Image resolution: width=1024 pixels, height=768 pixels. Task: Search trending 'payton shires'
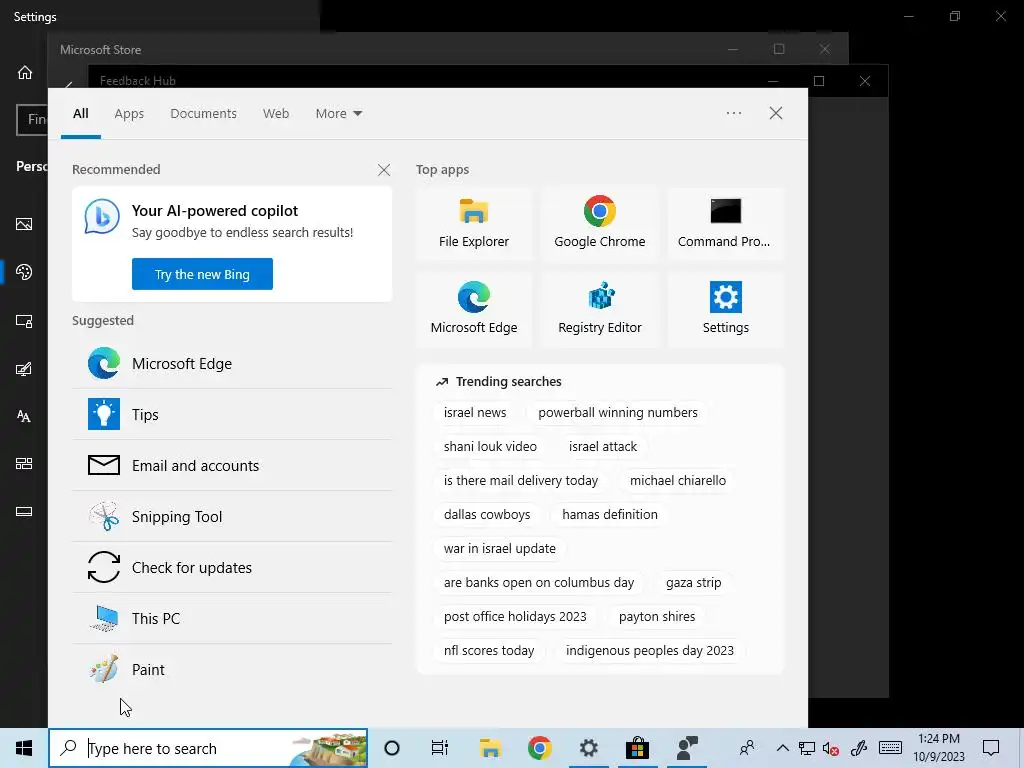tap(657, 616)
